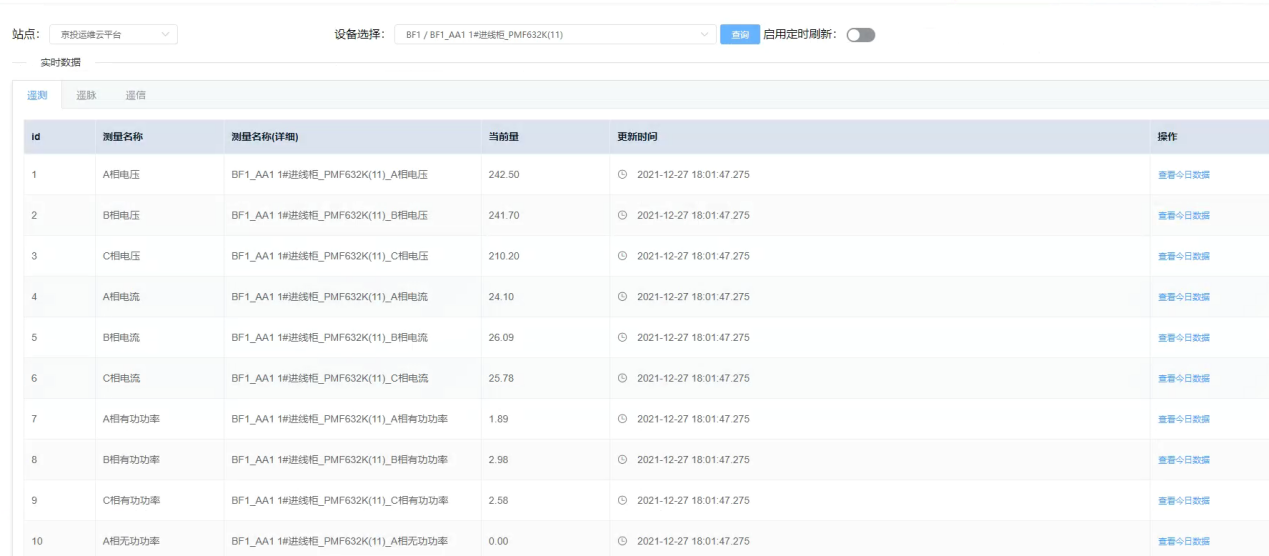The width and height of the screenshot is (1269, 556).
Task: Open 查看今日数据 for the A相电压 row
Action: [x=1183, y=175]
